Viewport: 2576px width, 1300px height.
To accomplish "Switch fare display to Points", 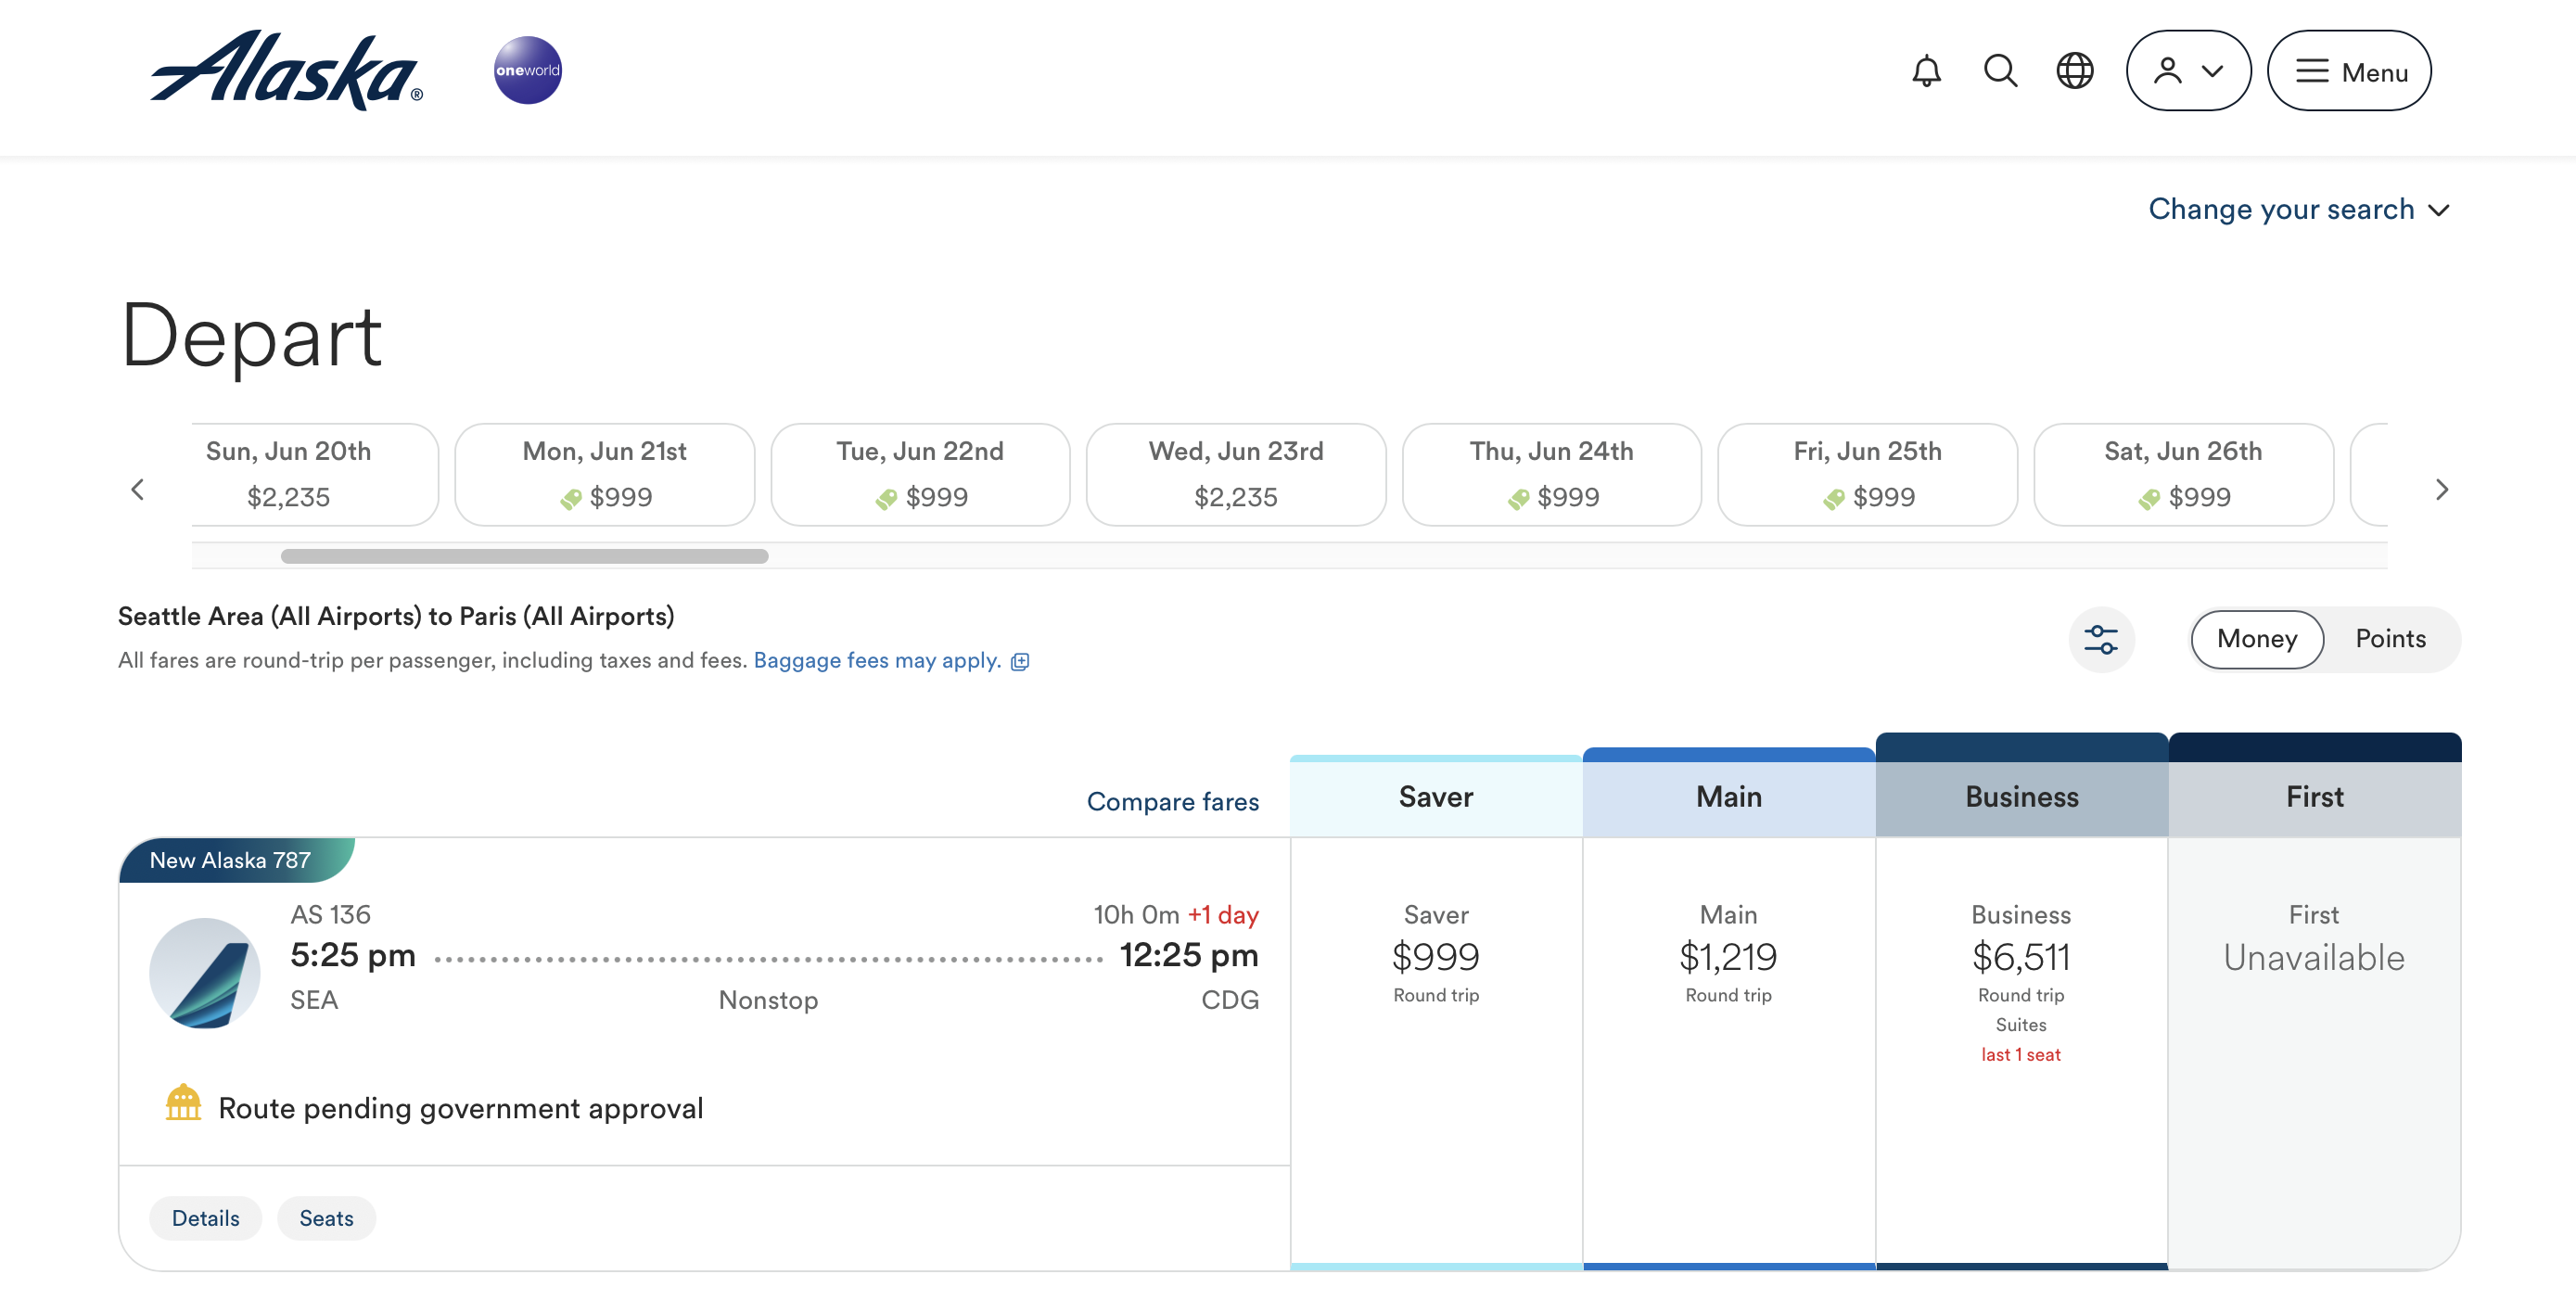I will pyautogui.click(x=2390, y=639).
